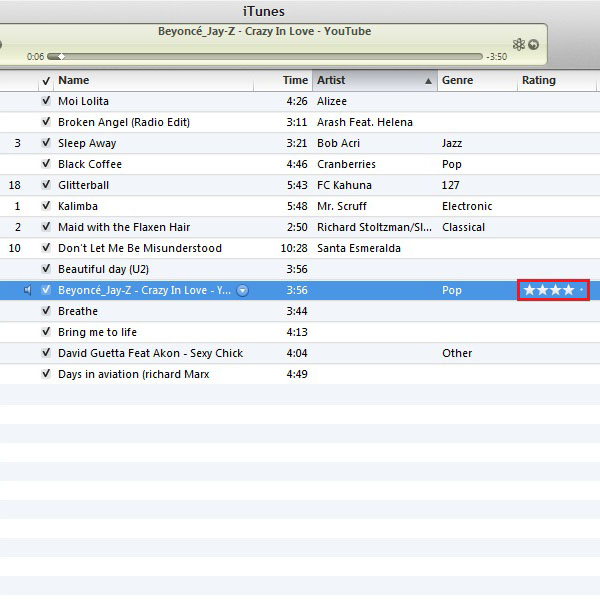This screenshot has width=600, height=600.
Task: Click the Electronic genre cell
Action: point(467,206)
